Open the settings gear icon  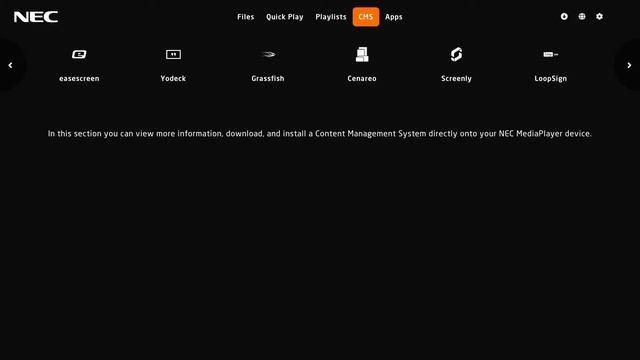[x=599, y=16]
